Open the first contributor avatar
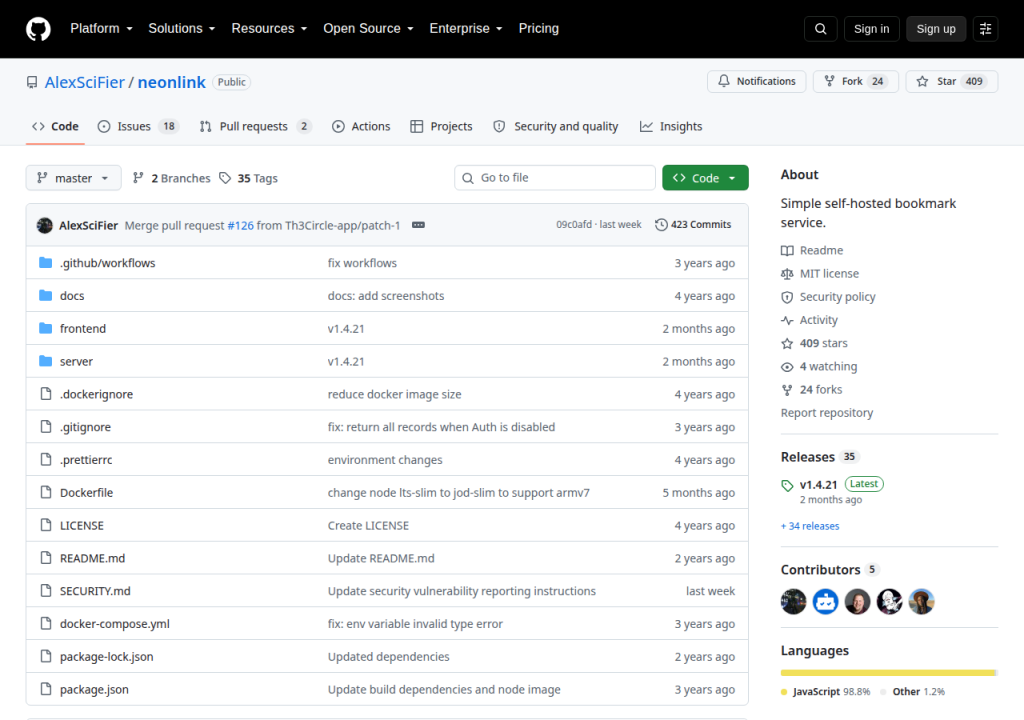Image resolution: width=1024 pixels, height=720 pixels. click(793, 602)
